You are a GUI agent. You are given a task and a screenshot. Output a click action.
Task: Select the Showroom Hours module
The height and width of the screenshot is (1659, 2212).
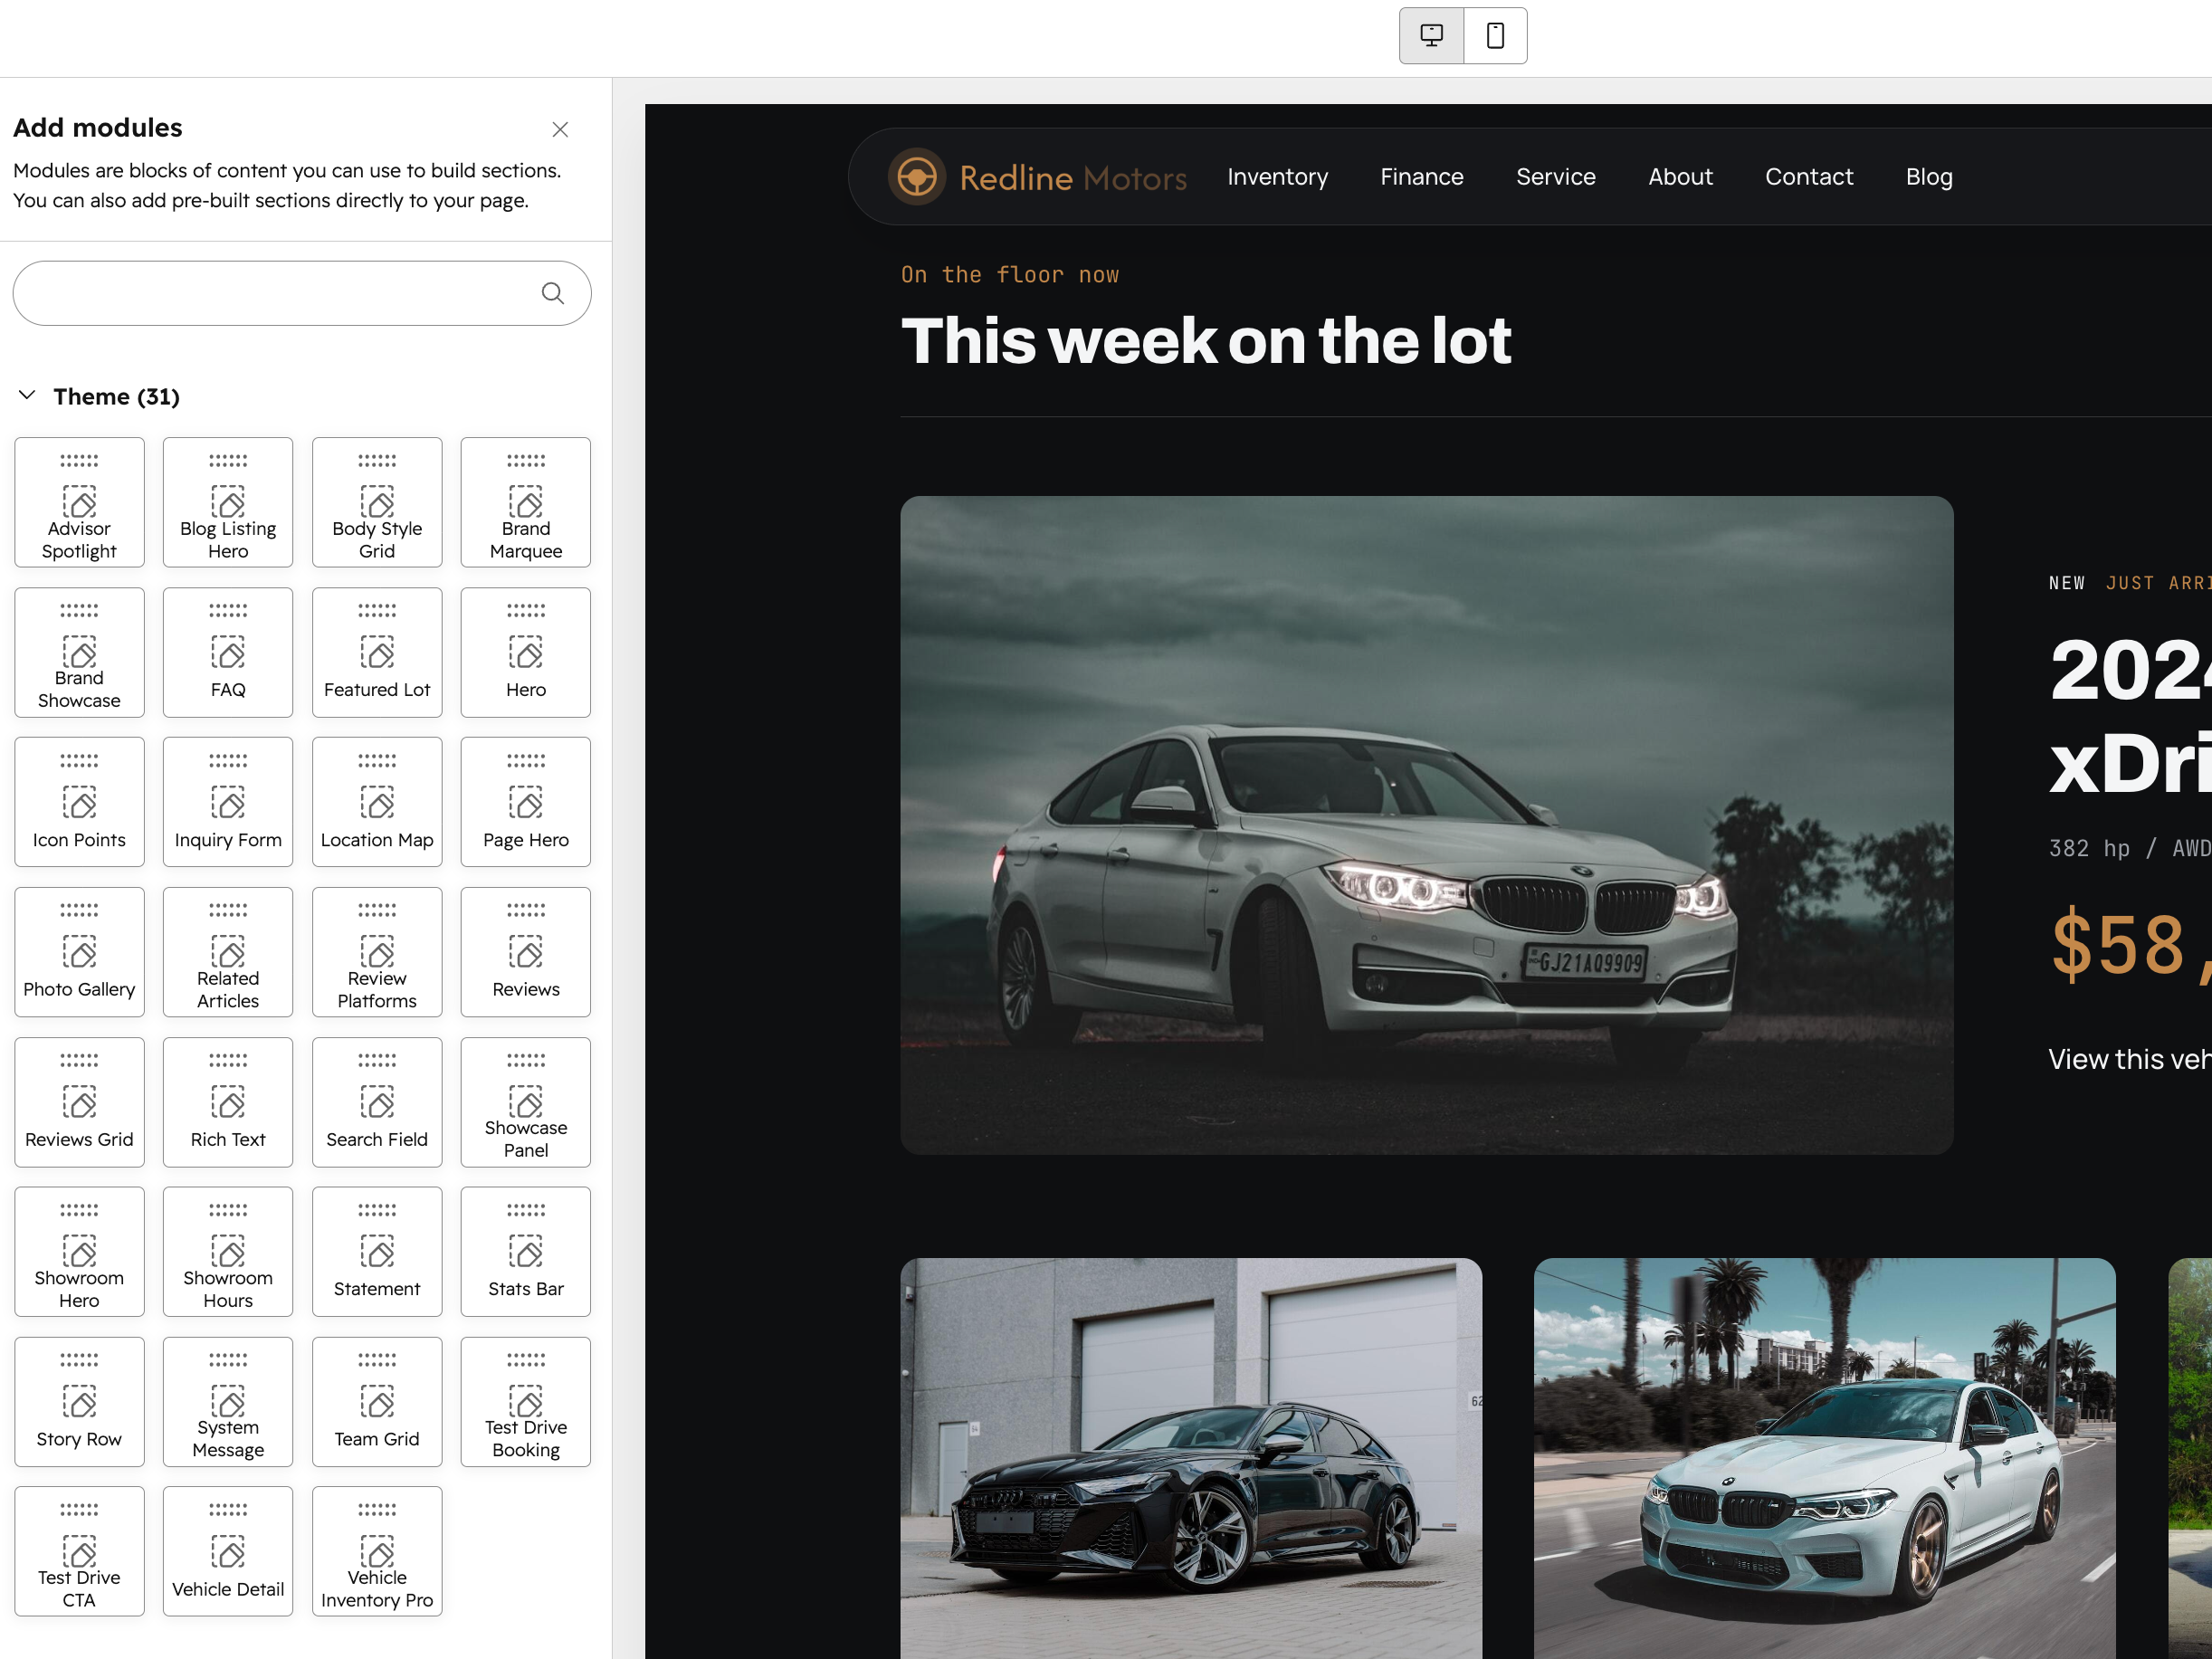[228, 1252]
